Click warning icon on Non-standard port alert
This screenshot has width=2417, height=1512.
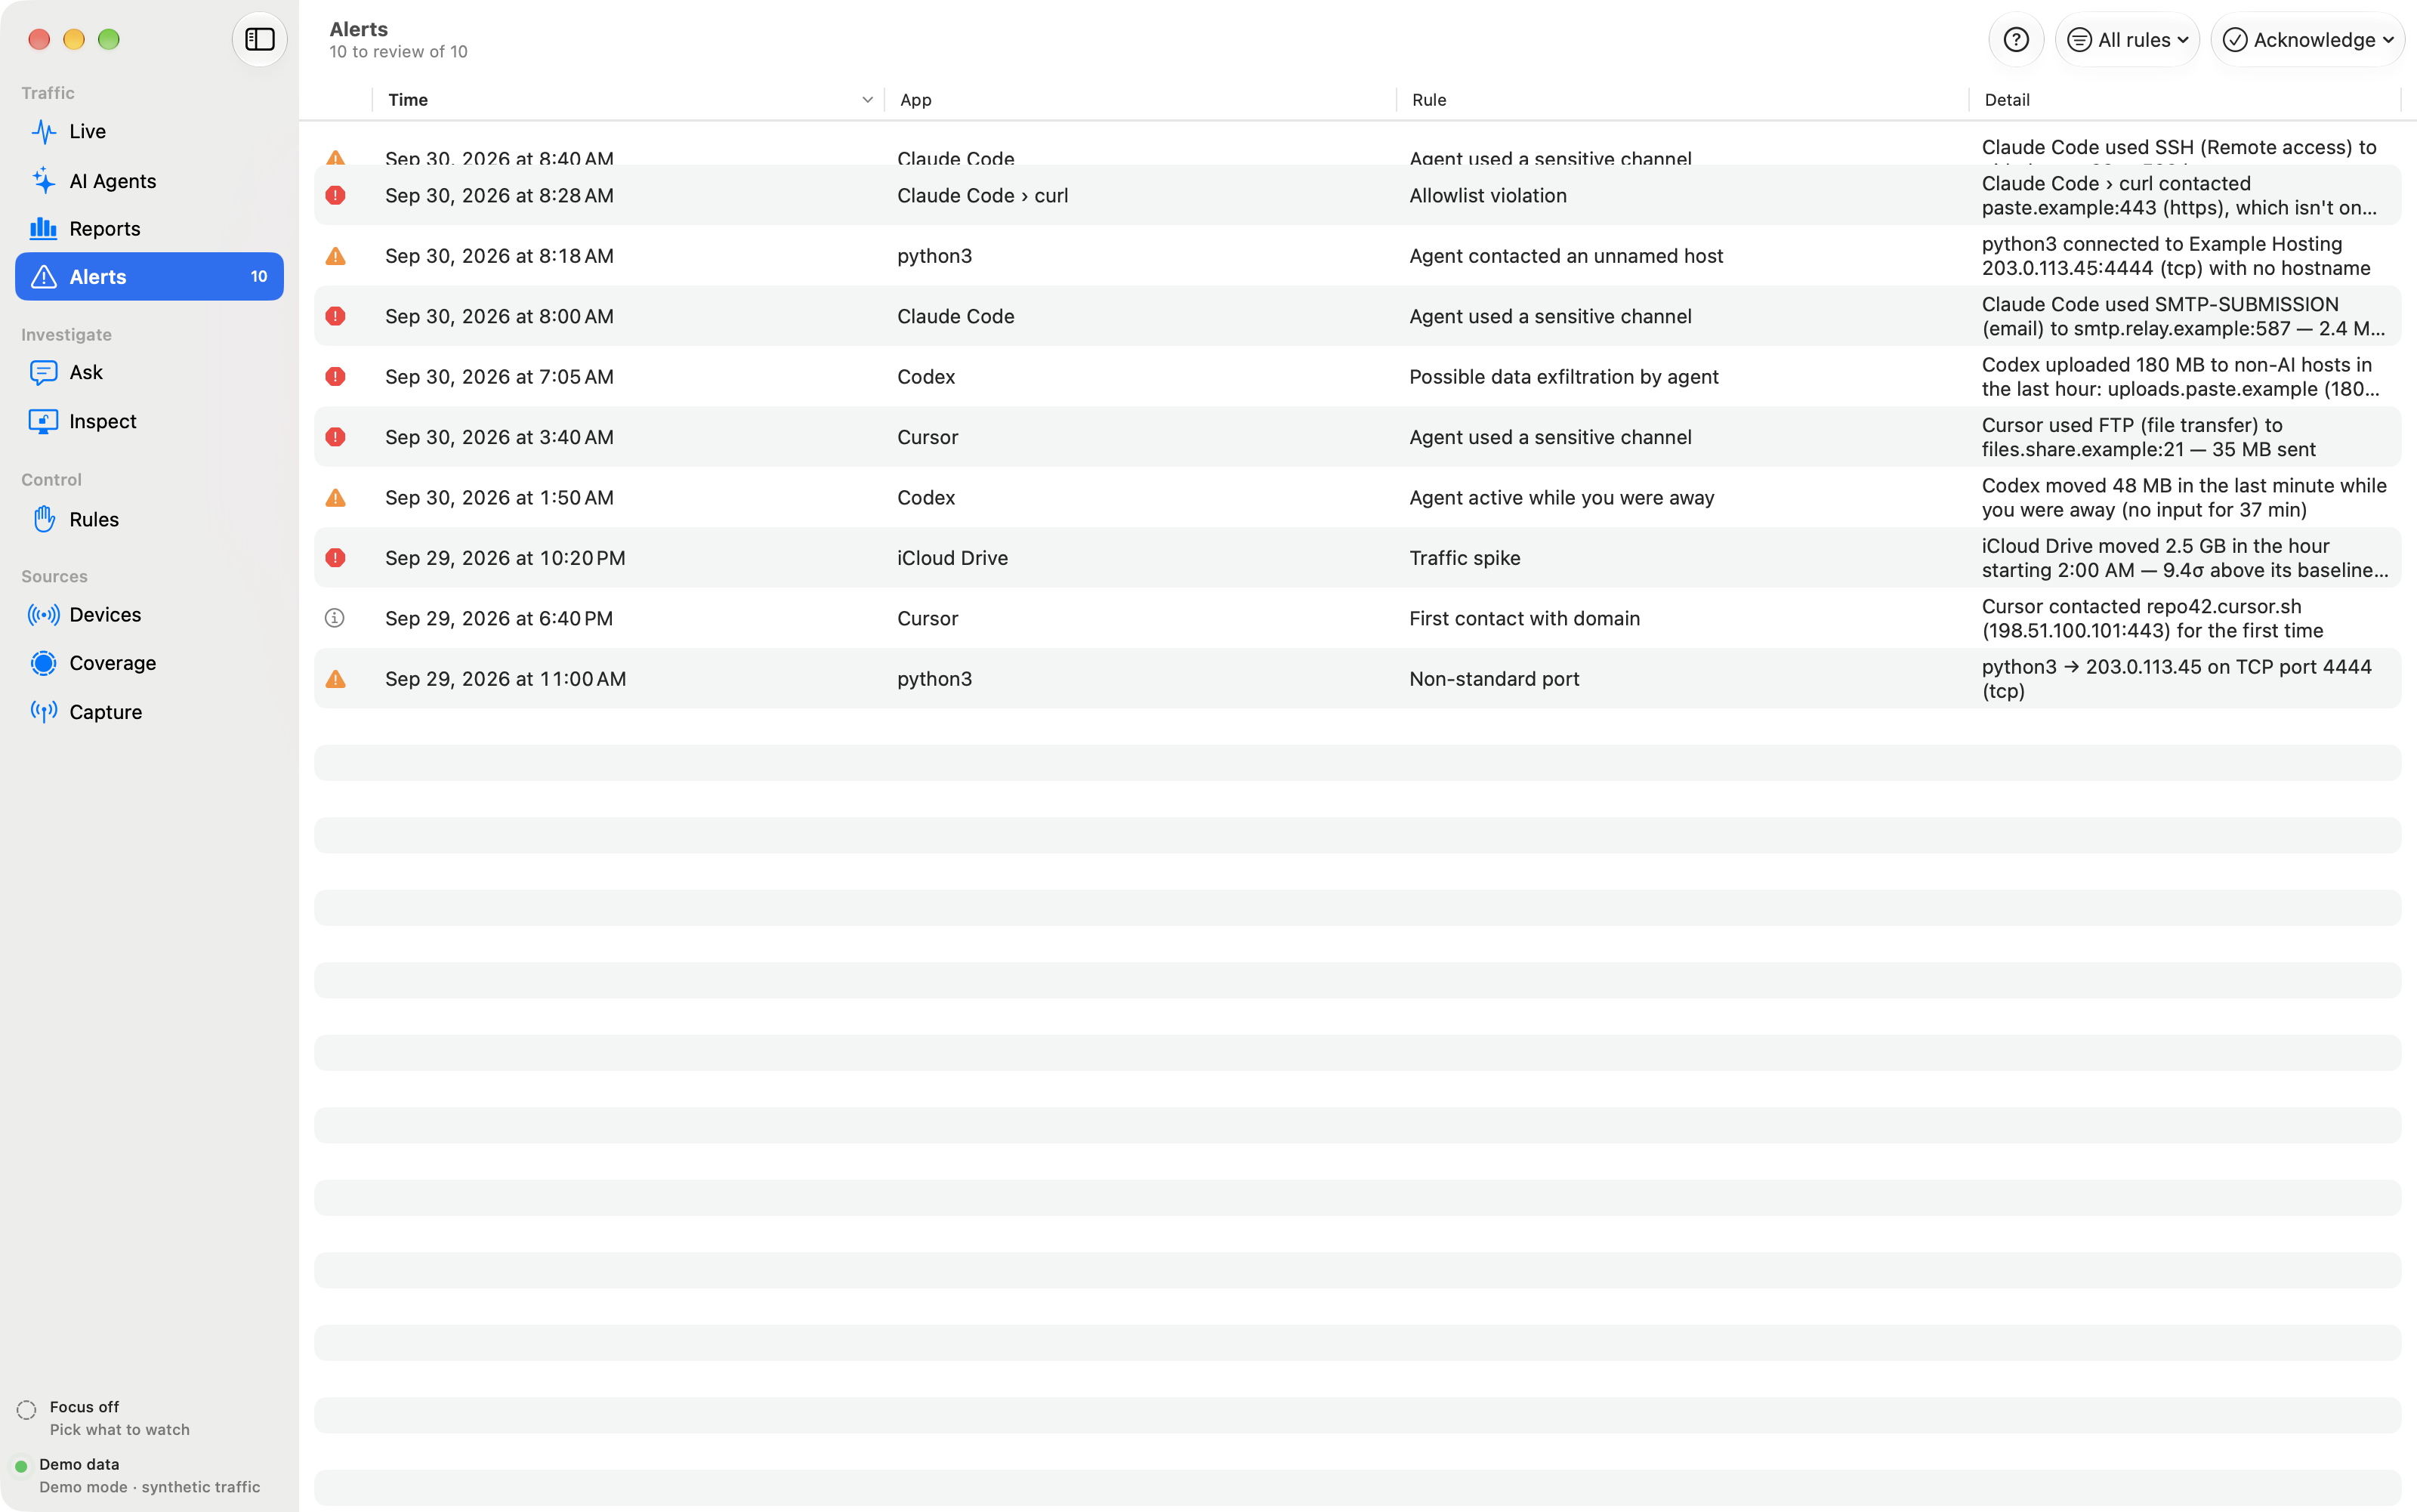(335, 679)
